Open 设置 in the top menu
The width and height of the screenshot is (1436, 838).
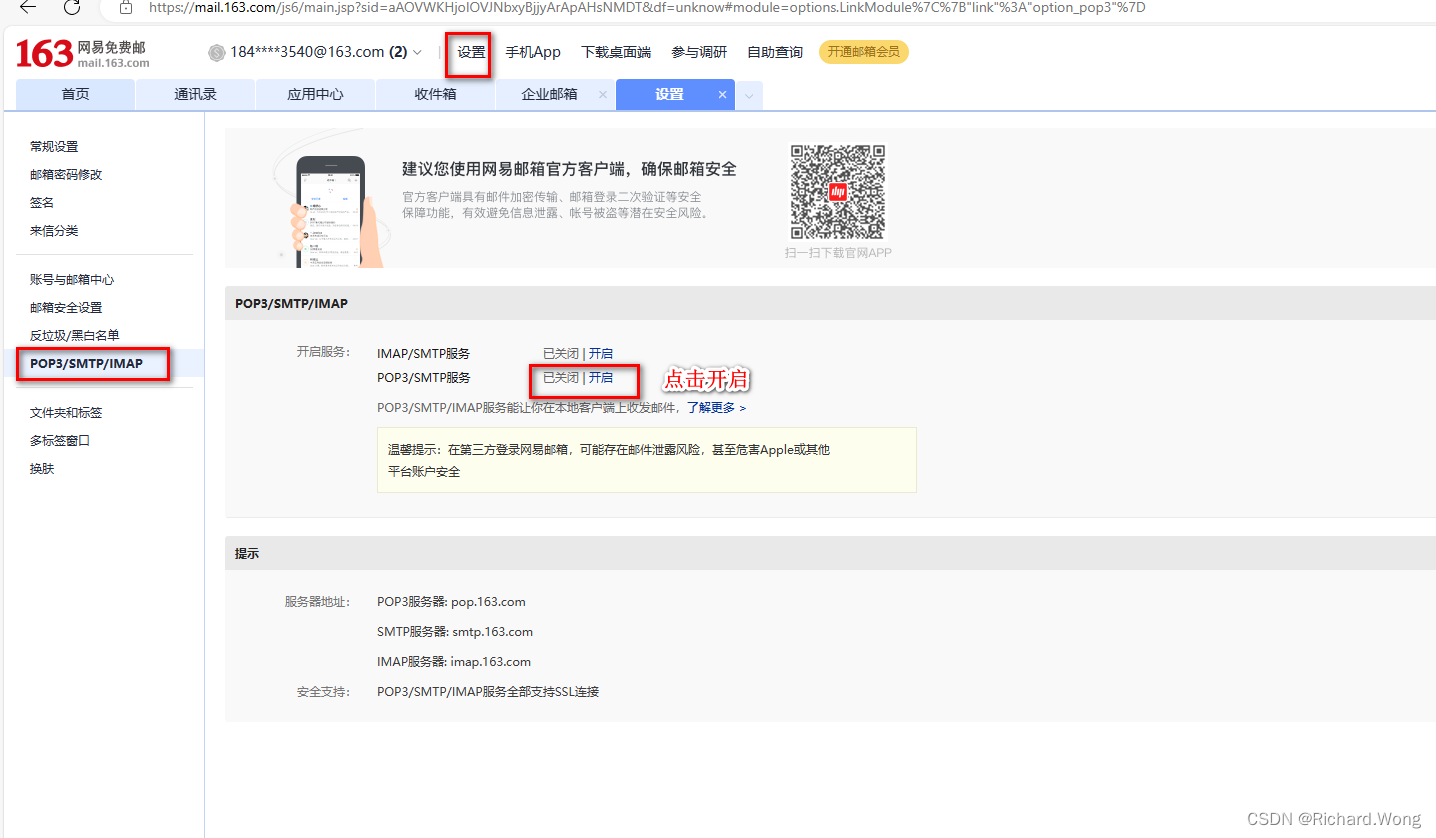pyautogui.click(x=471, y=52)
